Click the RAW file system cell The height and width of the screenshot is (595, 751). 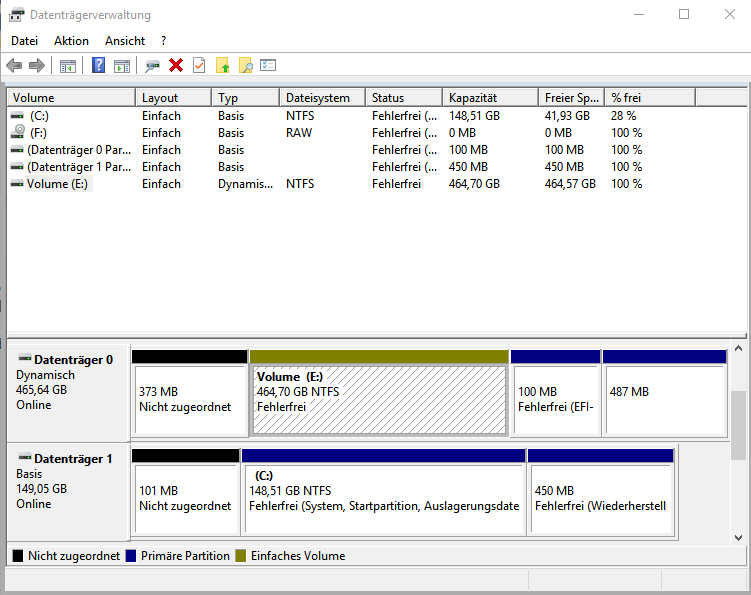point(299,133)
